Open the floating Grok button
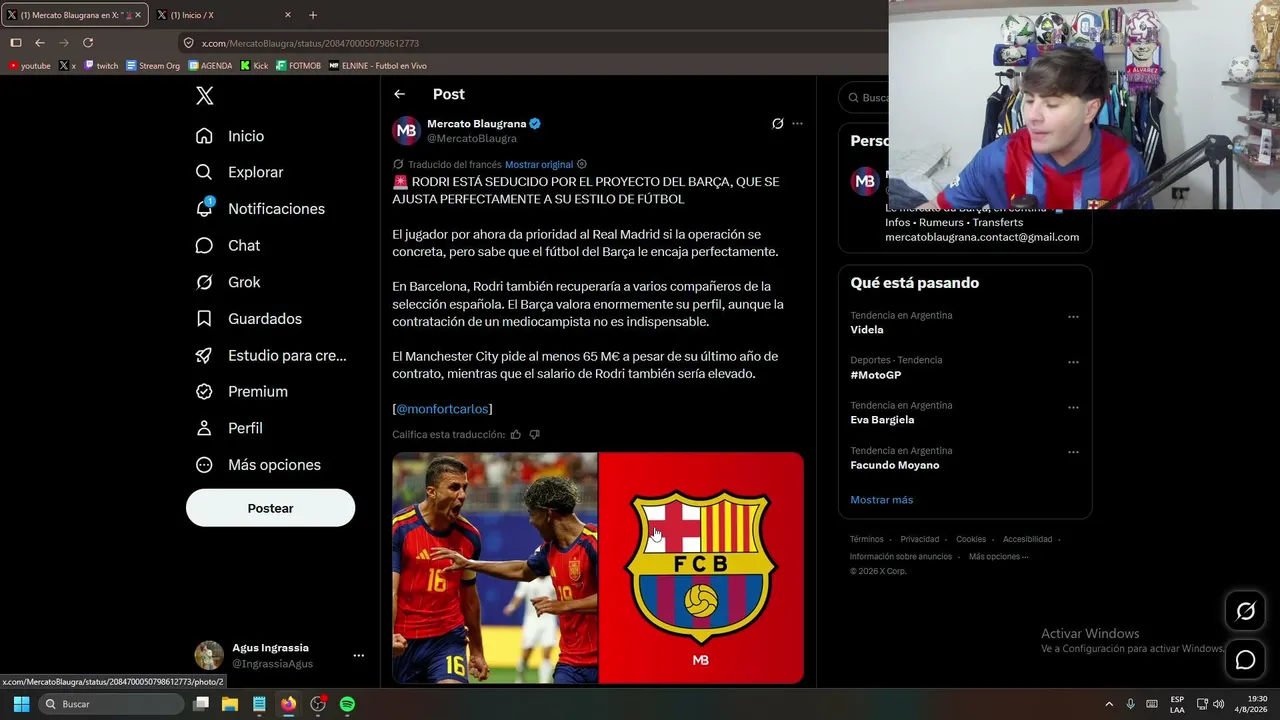The height and width of the screenshot is (720, 1280). (x=1245, y=611)
